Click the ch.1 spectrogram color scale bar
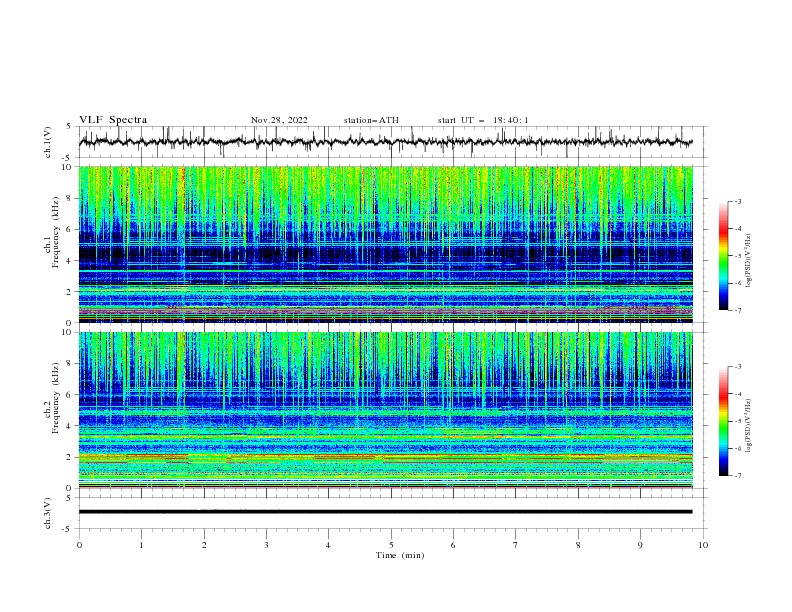792x612 pixels. [724, 256]
